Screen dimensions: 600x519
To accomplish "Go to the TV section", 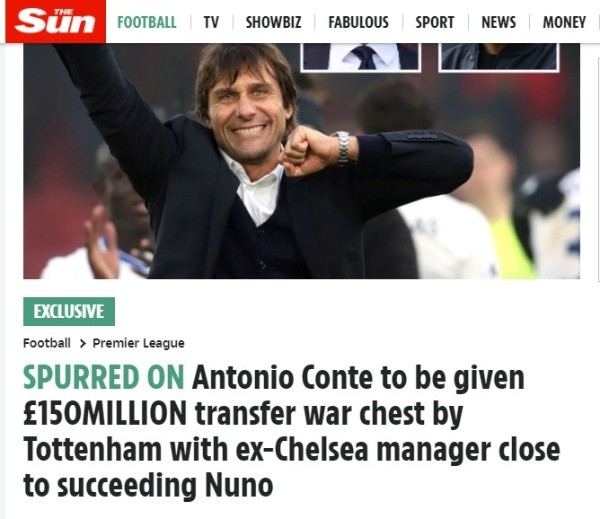I will pyautogui.click(x=211, y=22).
